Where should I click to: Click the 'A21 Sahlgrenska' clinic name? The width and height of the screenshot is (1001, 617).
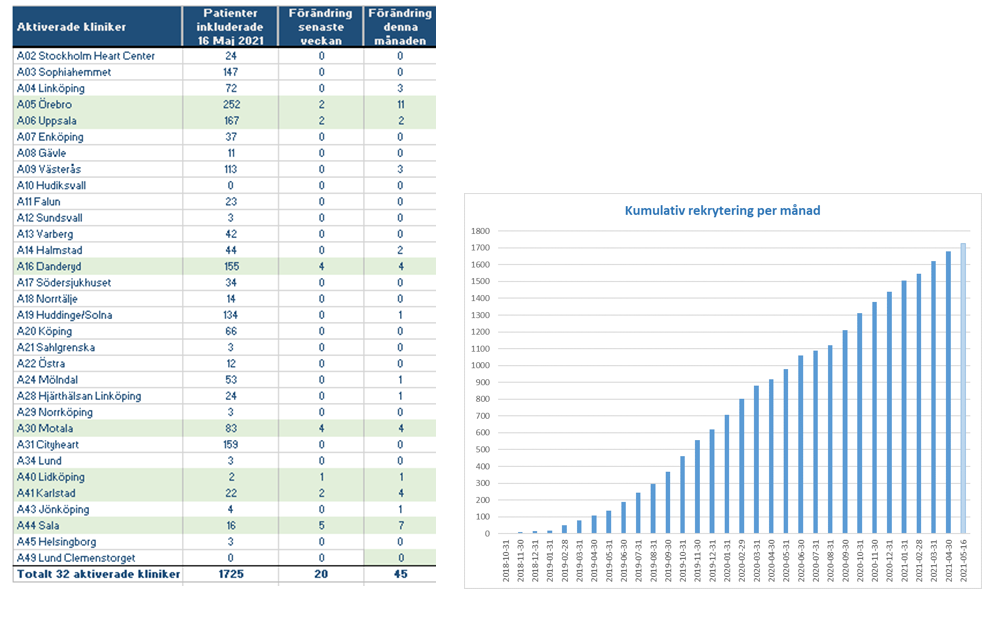[56, 347]
